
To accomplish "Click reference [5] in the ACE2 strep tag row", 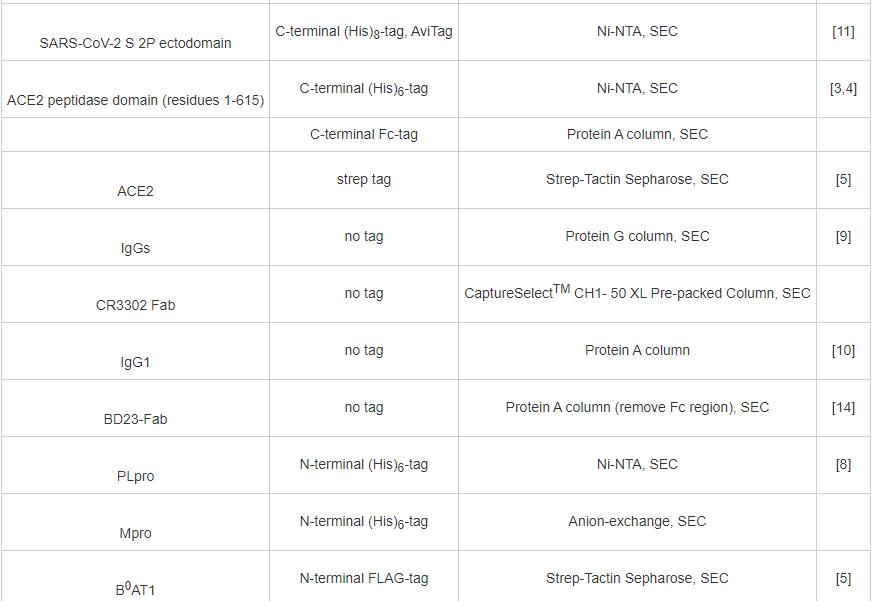I will tap(843, 180).
